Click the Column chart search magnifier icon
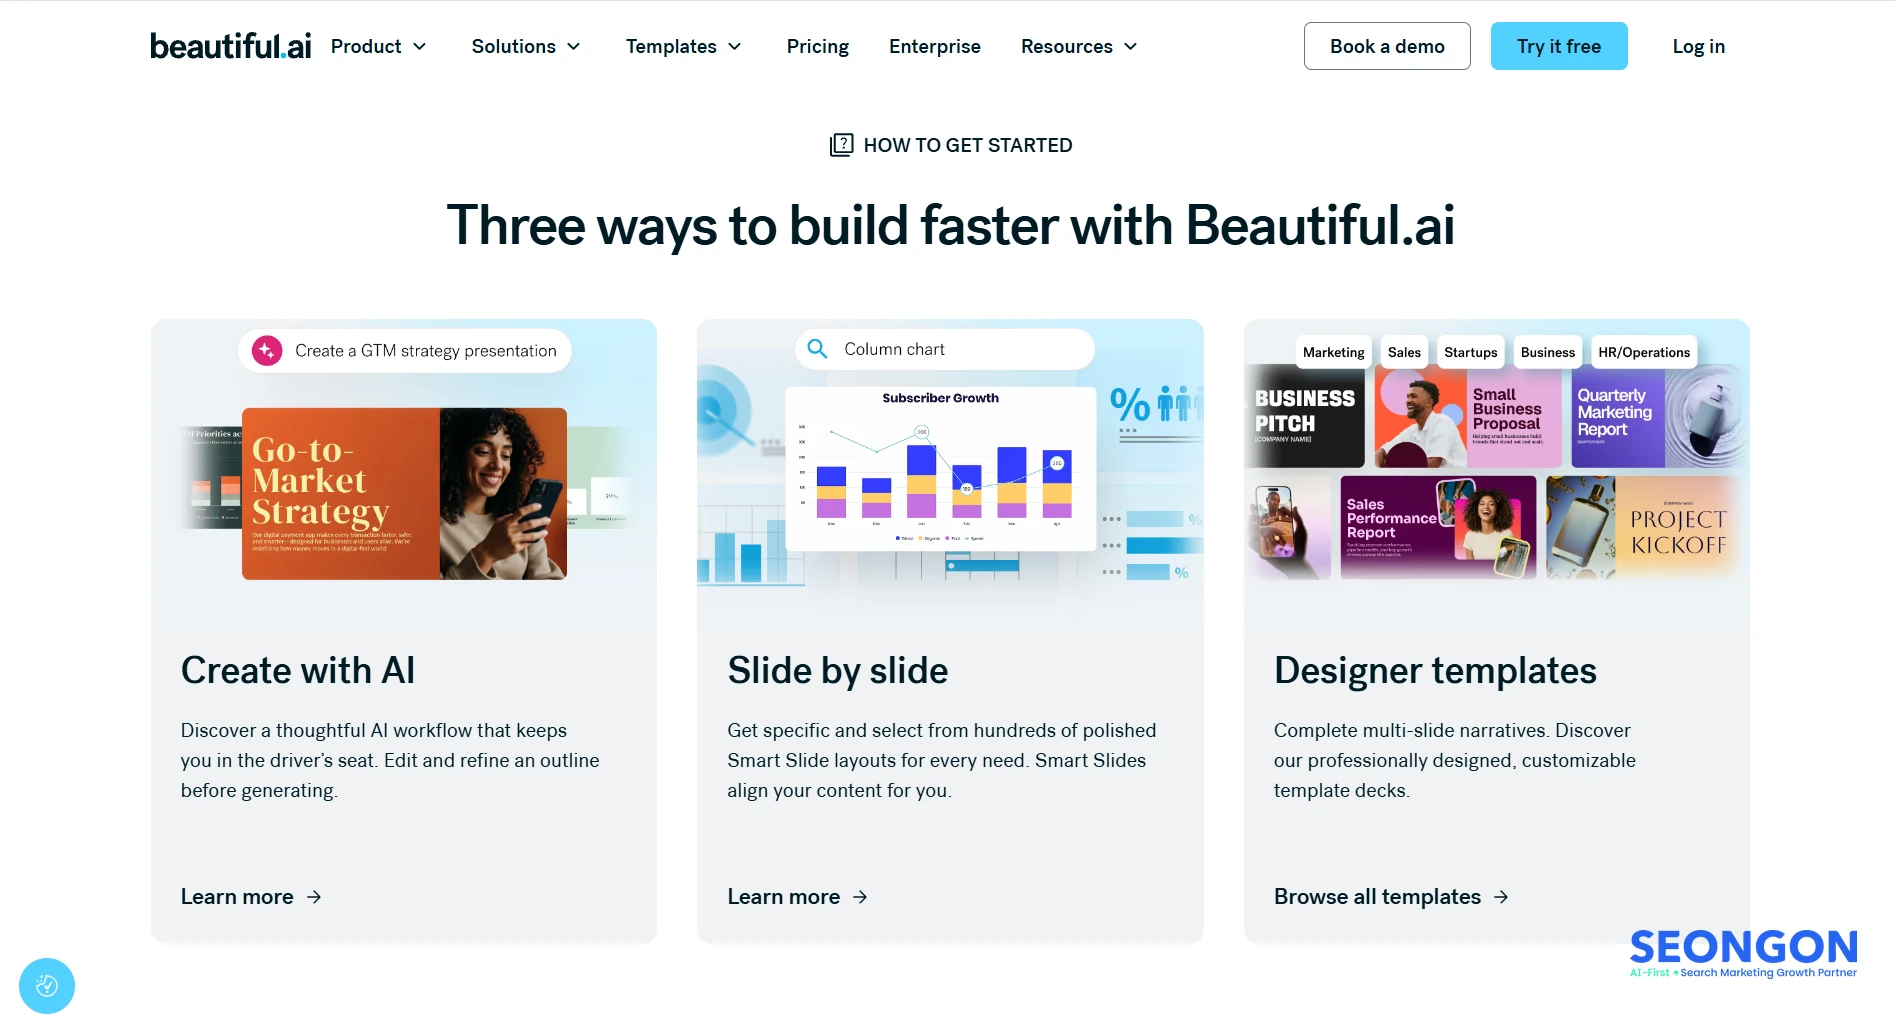This screenshot has height=1017, width=1895. tap(817, 349)
